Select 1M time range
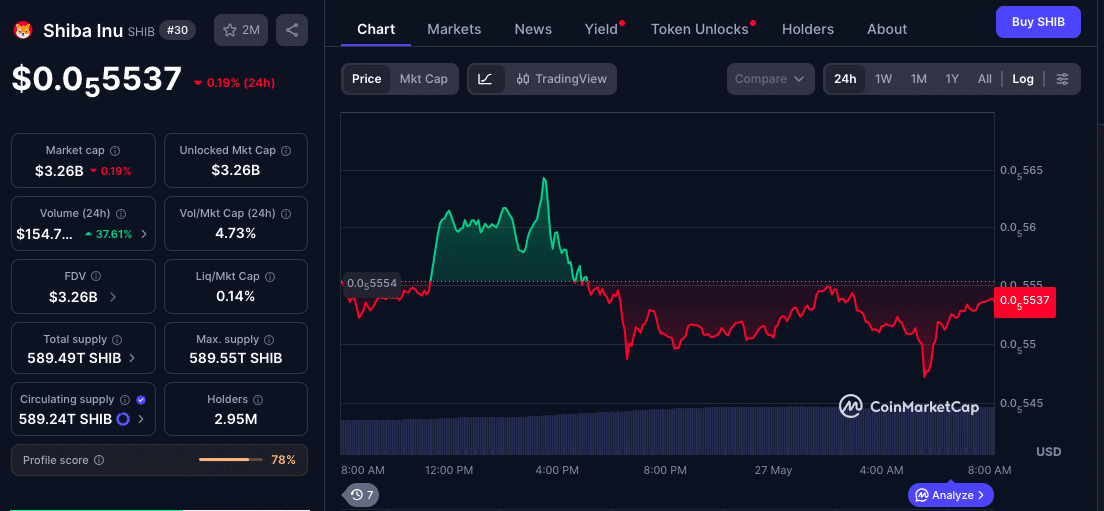Viewport: 1104px width, 511px height. pyautogui.click(x=918, y=79)
